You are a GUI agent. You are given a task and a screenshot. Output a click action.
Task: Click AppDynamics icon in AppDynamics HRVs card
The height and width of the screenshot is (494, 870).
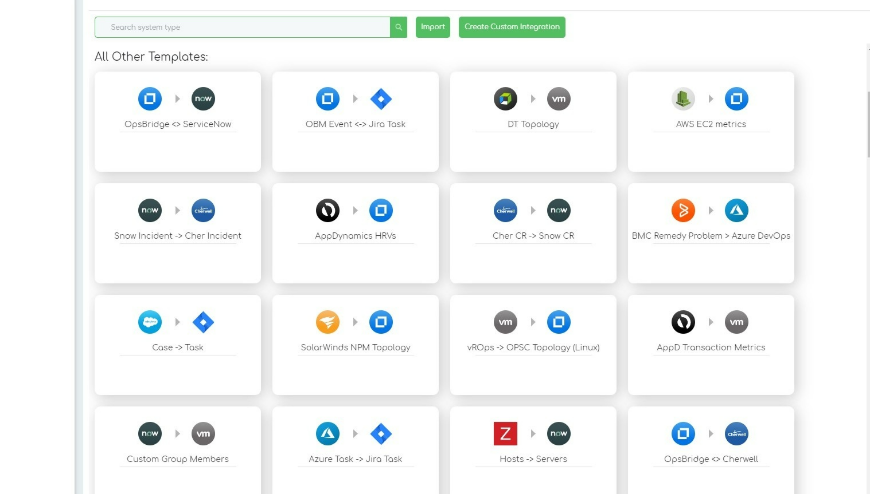(x=328, y=210)
